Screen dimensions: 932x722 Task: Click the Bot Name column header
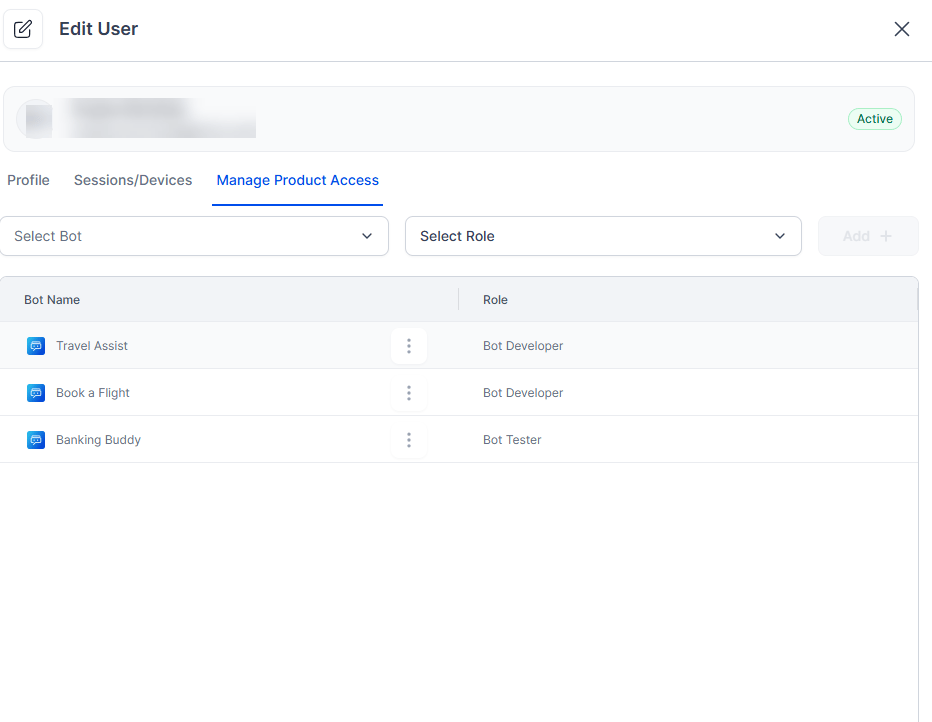pyautogui.click(x=52, y=299)
